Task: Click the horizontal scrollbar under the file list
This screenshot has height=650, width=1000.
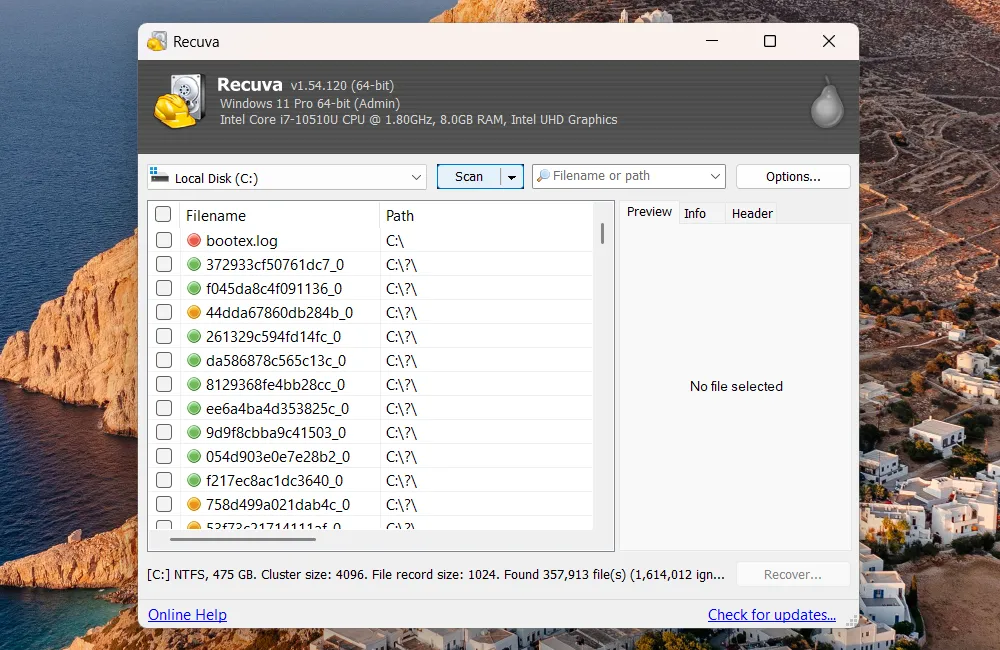Action: pos(243,540)
